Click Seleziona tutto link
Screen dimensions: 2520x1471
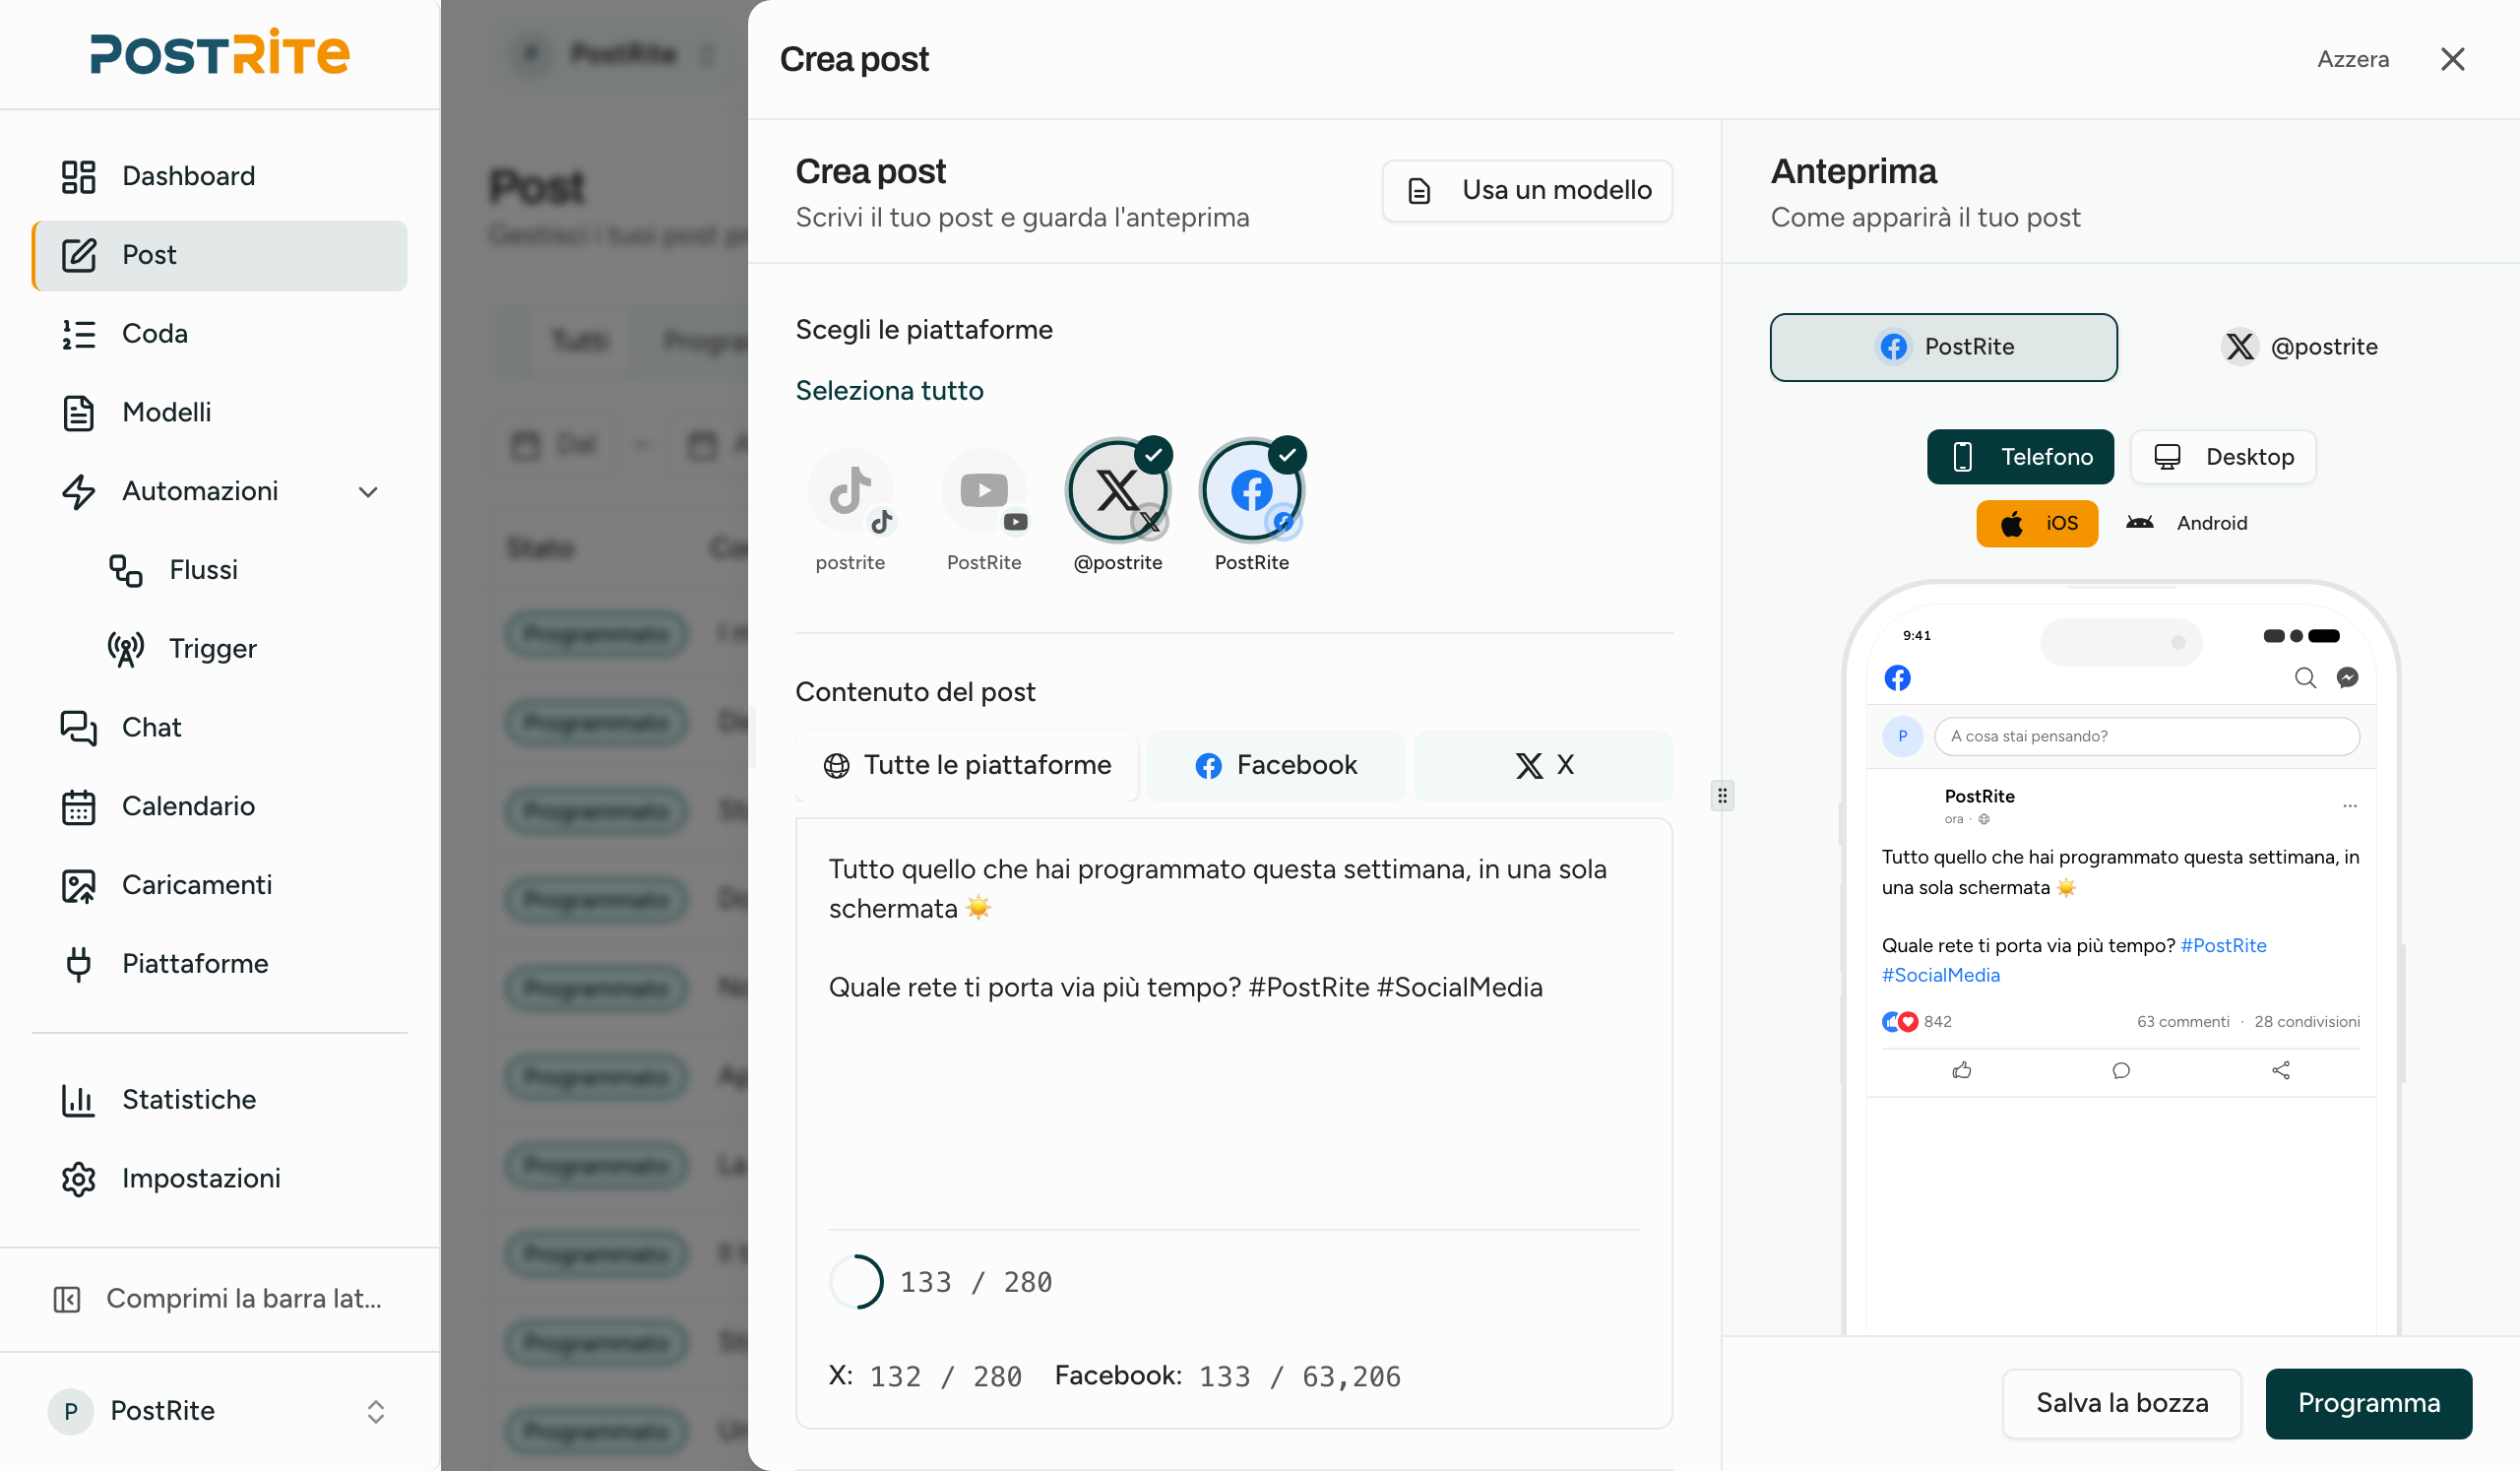[x=889, y=391]
